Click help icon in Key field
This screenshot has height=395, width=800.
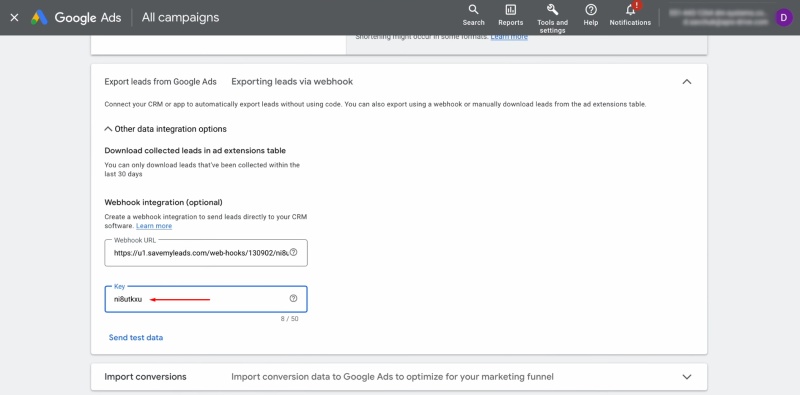(x=293, y=299)
